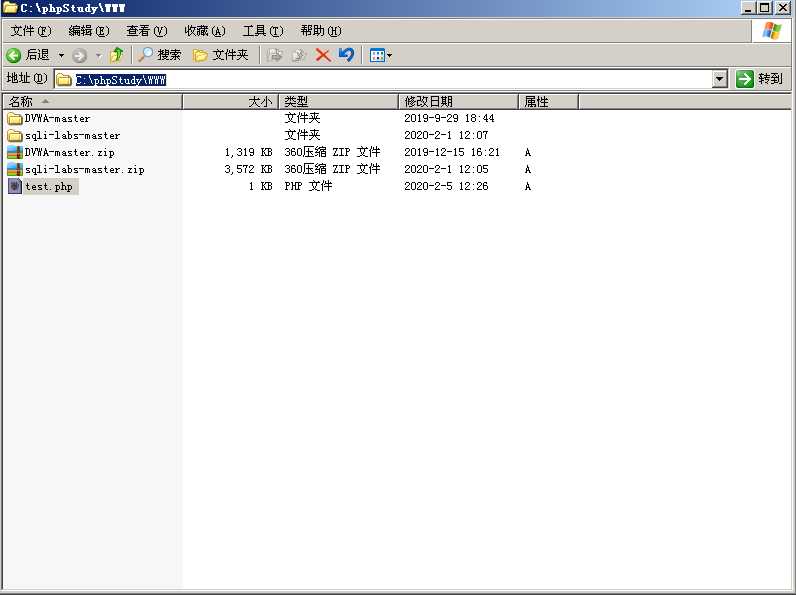796x595 pixels.
Task: Click the address bar path field
Action: (x=391, y=79)
